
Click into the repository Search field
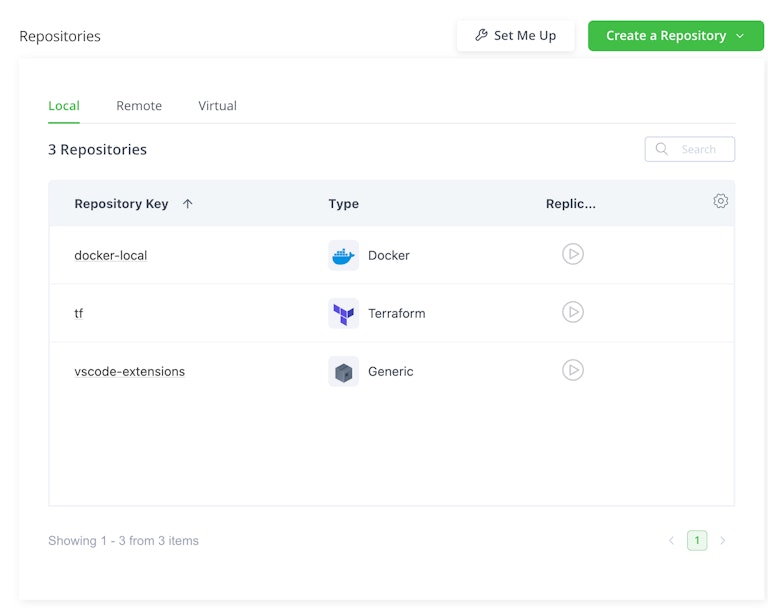tap(700, 150)
